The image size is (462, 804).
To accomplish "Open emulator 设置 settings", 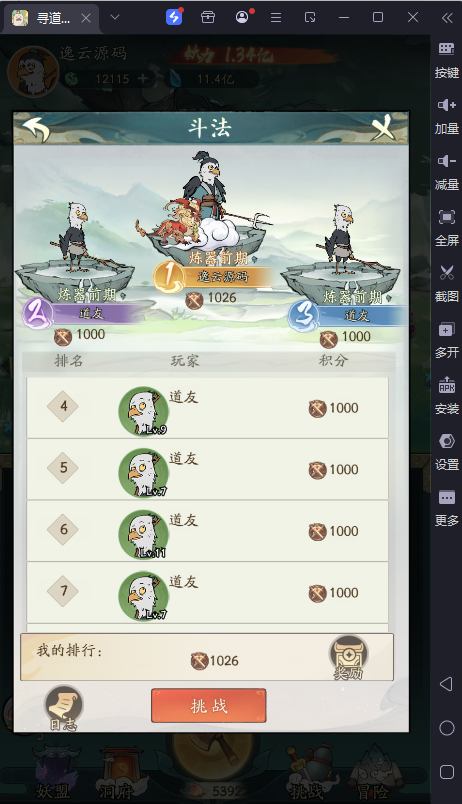I will tap(447, 452).
